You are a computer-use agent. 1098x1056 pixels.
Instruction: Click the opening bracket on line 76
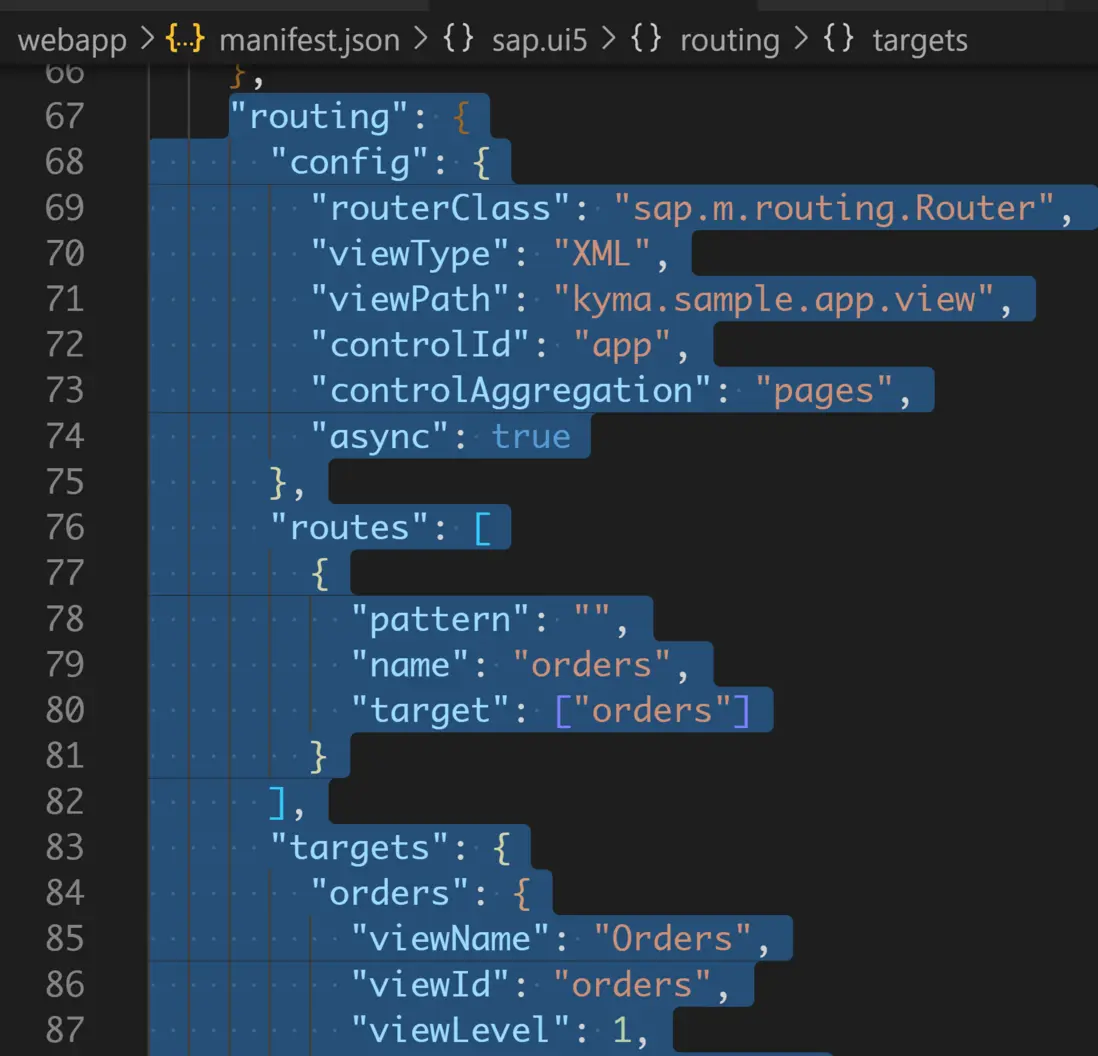(482, 528)
